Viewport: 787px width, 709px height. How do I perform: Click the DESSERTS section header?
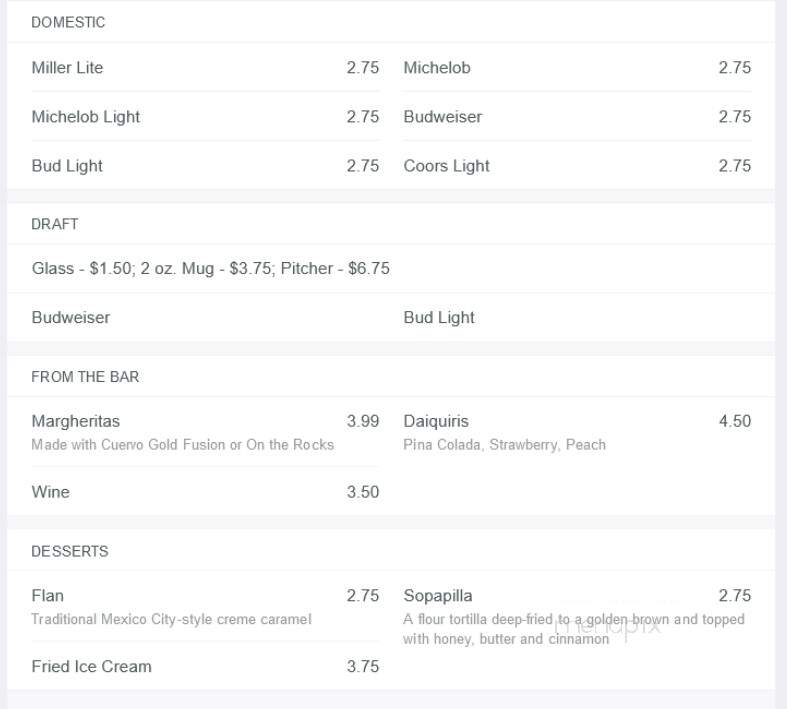tap(70, 551)
